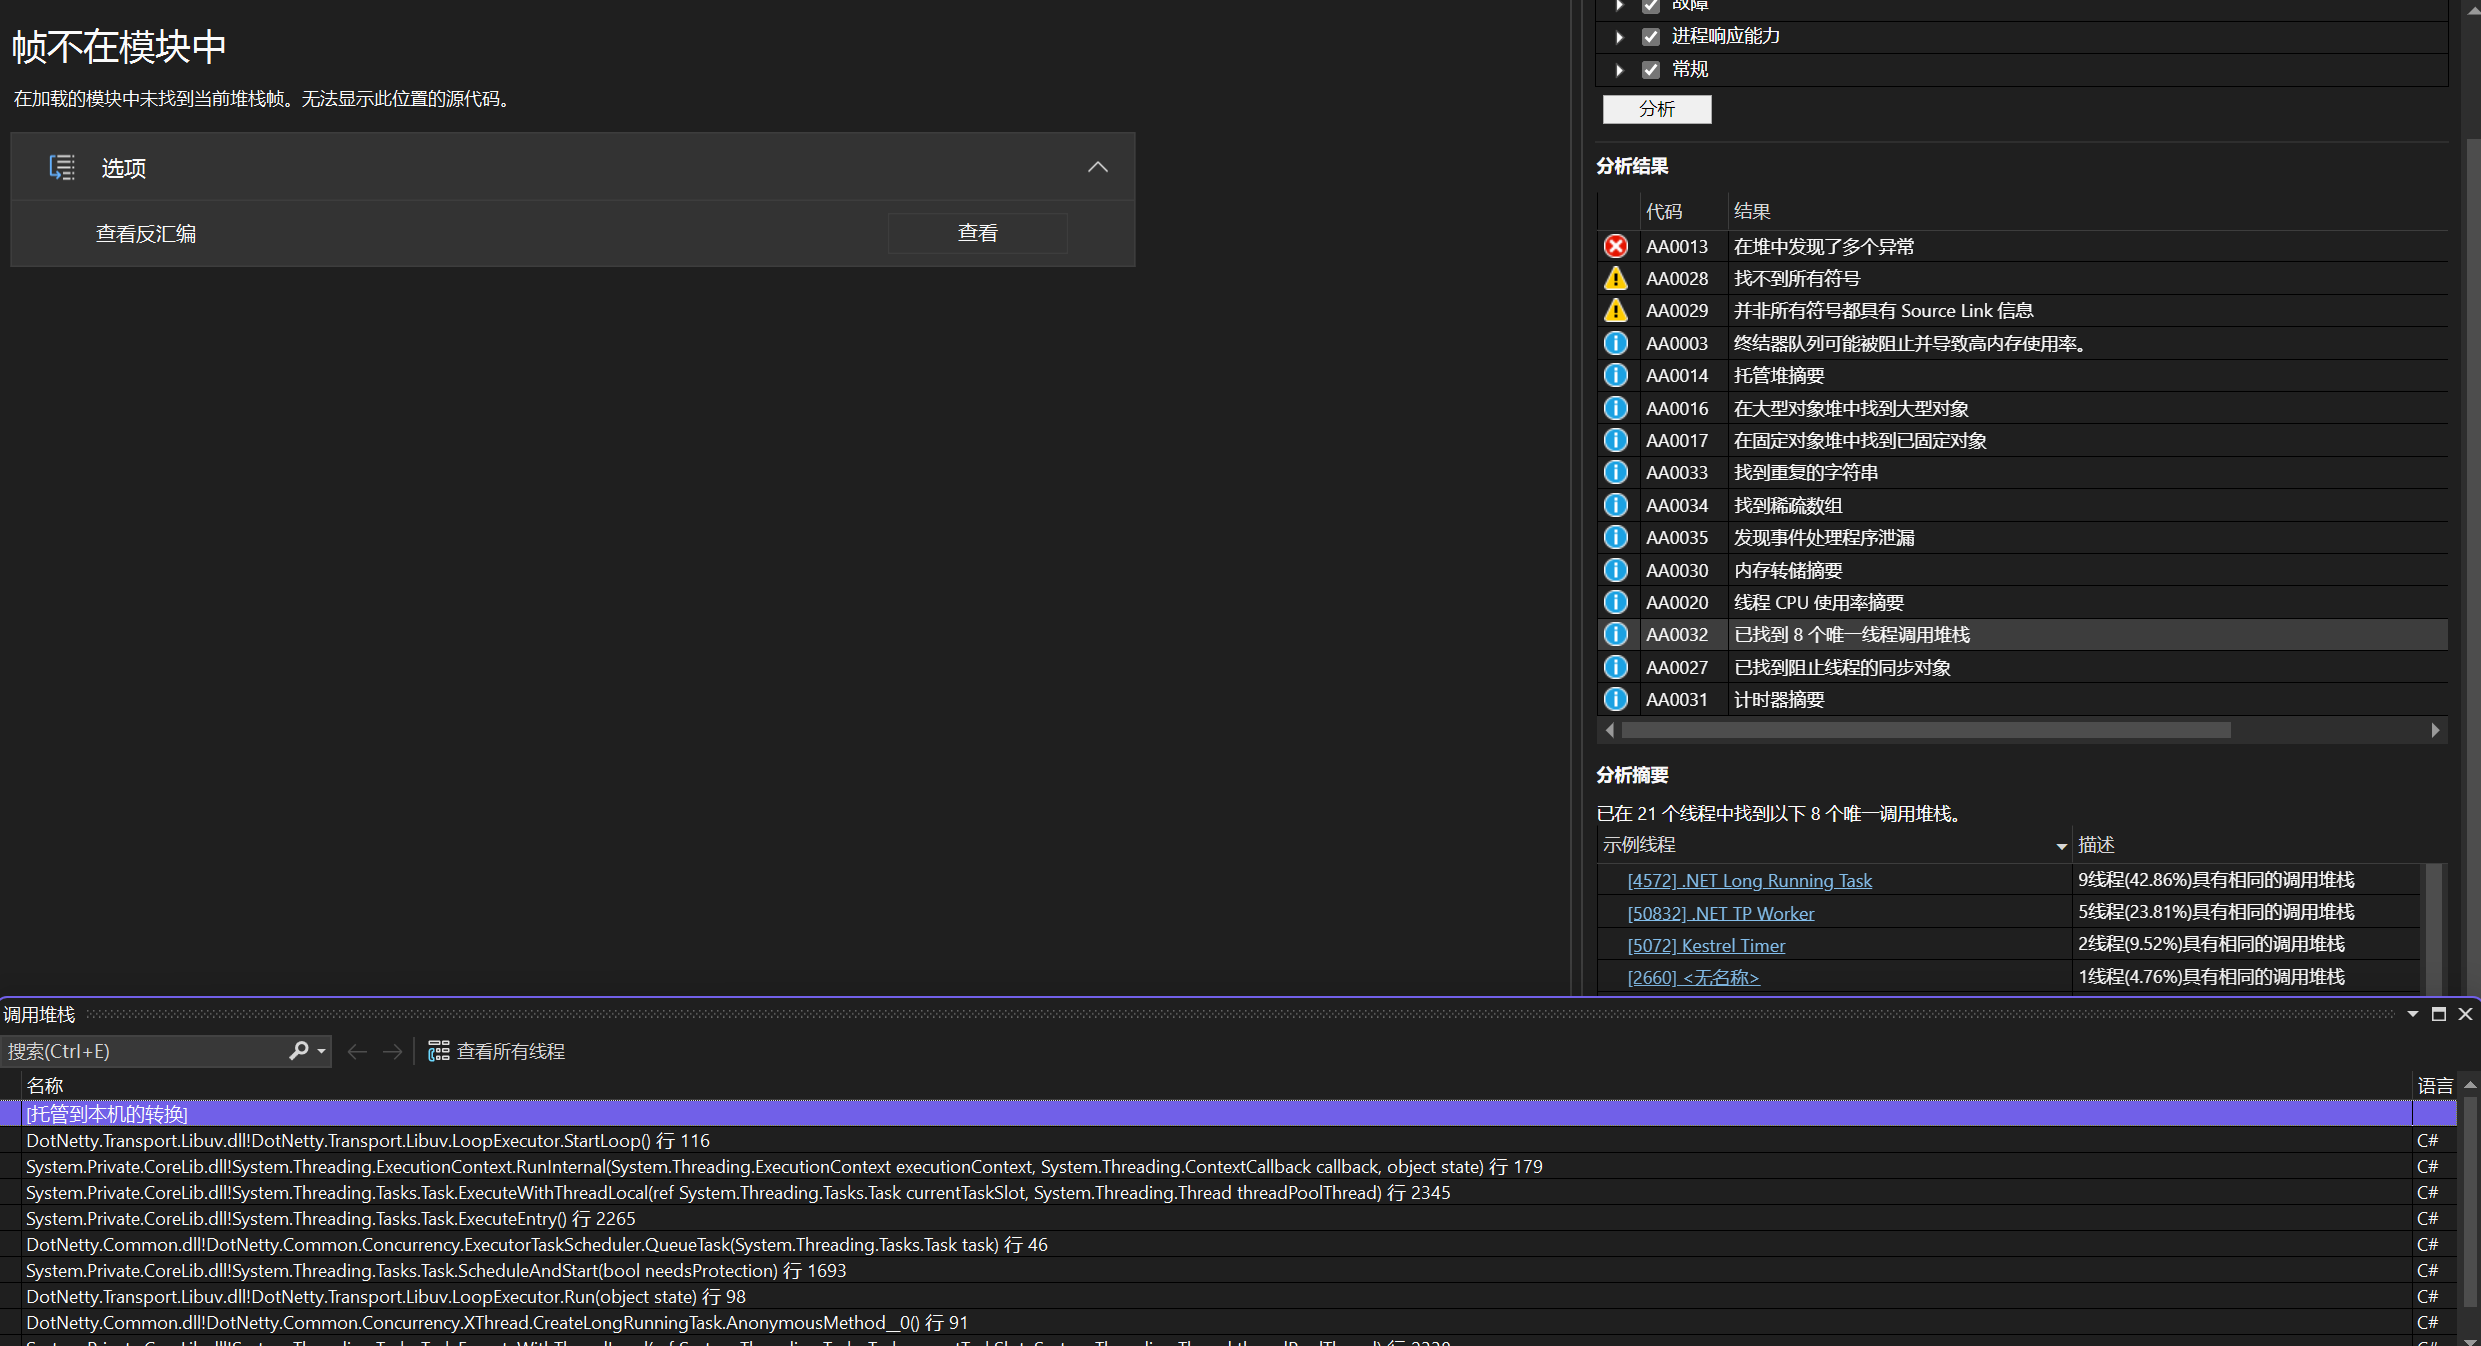Click the 查看所有线程 threads icon

(x=438, y=1051)
